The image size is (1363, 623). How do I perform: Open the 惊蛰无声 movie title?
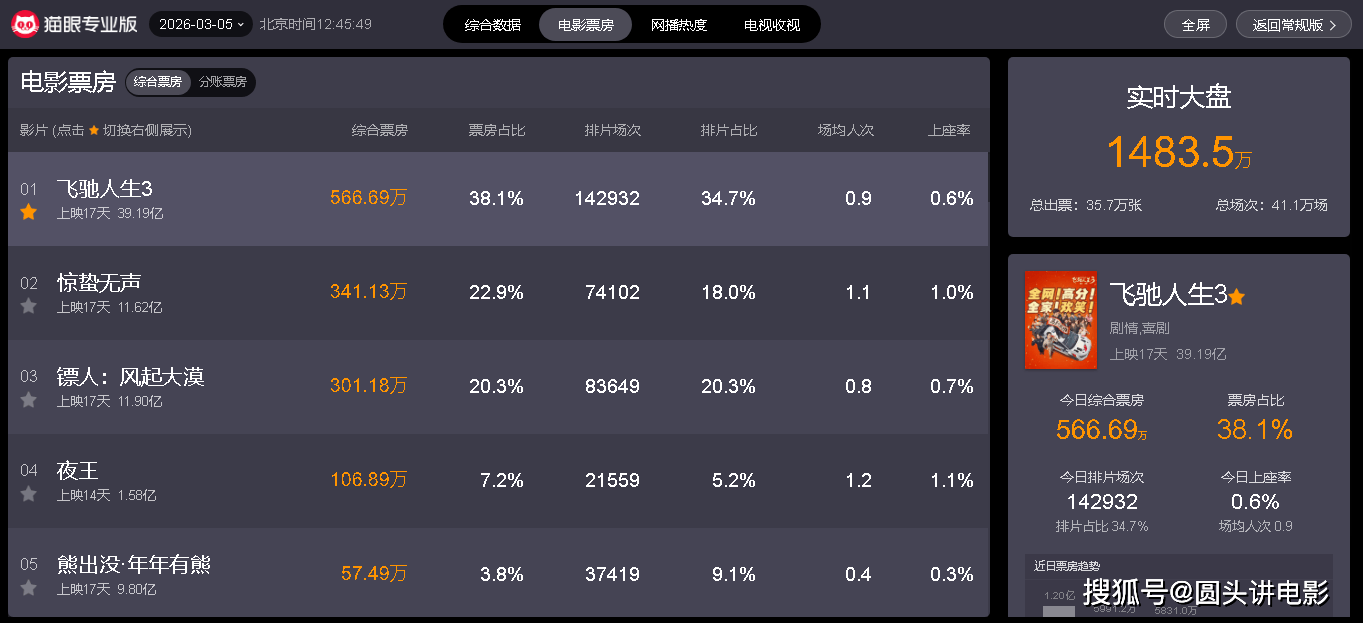[x=99, y=283]
